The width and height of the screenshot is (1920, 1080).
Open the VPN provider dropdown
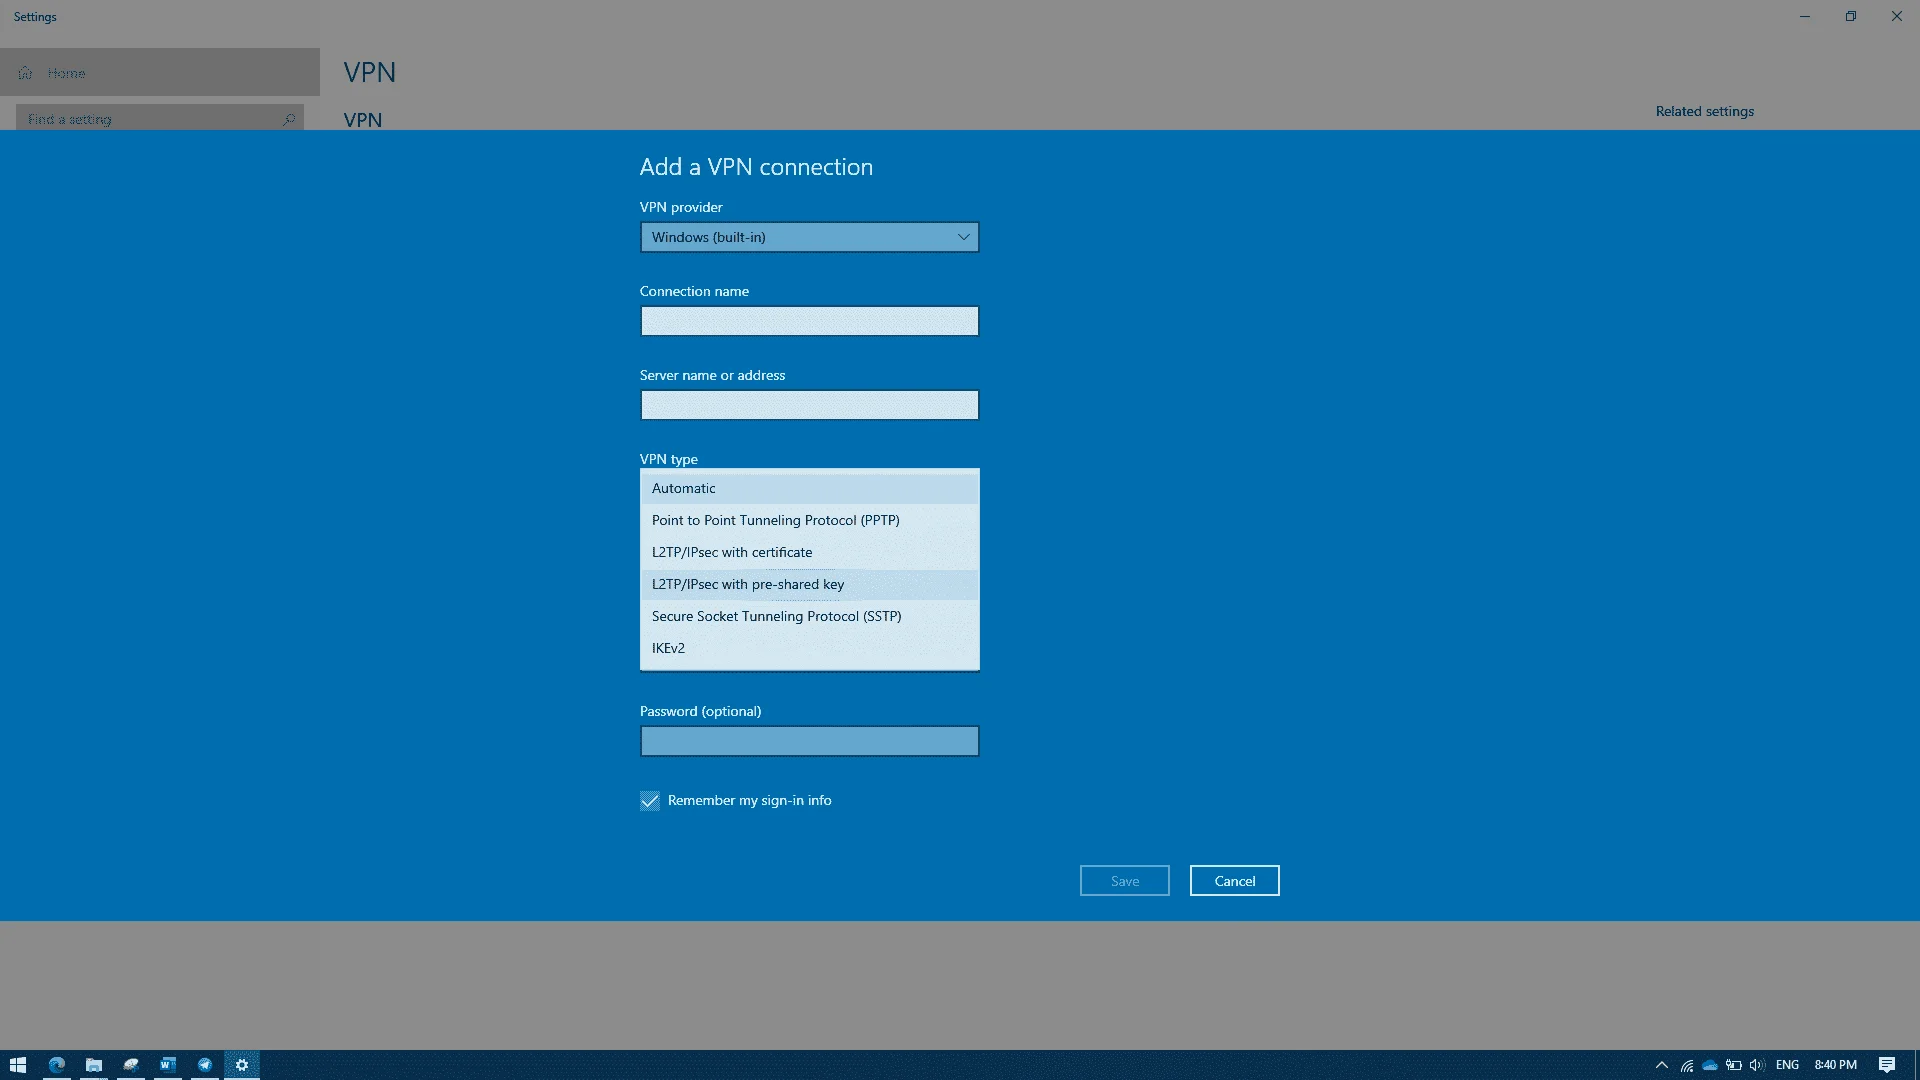(x=810, y=237)
